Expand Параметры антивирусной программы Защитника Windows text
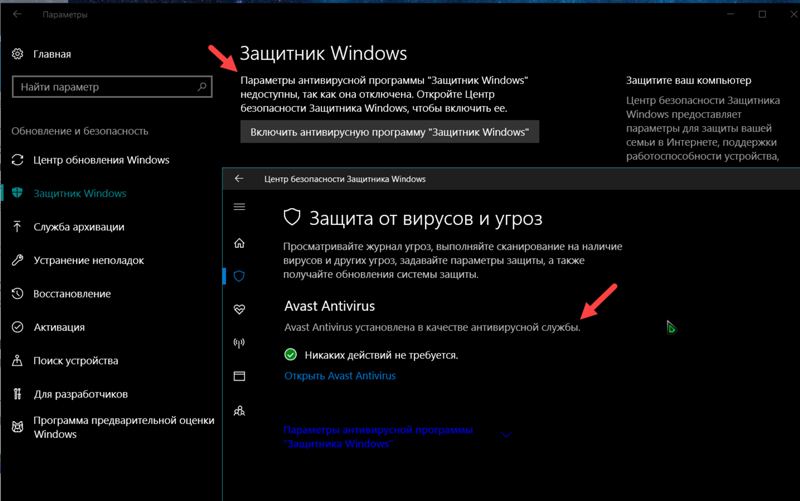800x501 pixels. pyautogui.click(x=378, y=437)
